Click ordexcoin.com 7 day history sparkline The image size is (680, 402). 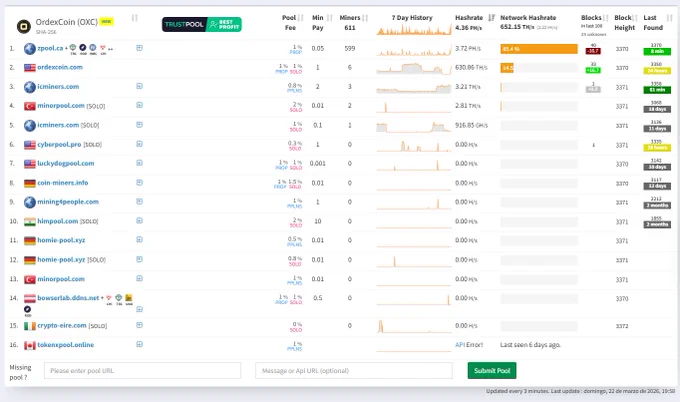point(414,68)
